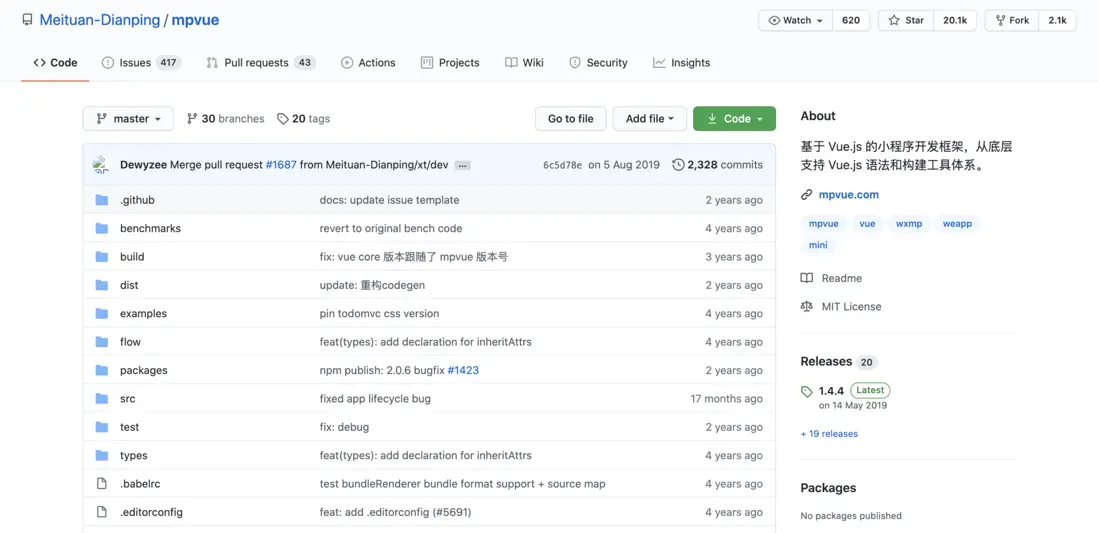Expand the commit message ellipsis

(462, 165)
